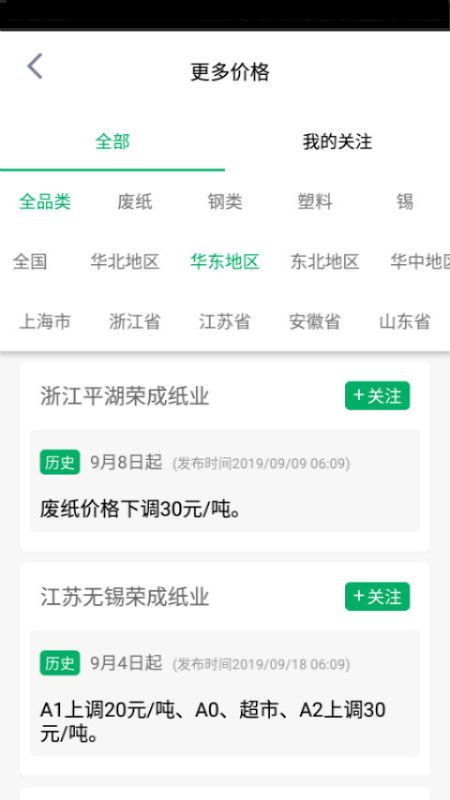This screenshot has width=450, height=800.
Task: Follow 浙江平湖荣成纸业 with +关注 button
Action: 377,395
